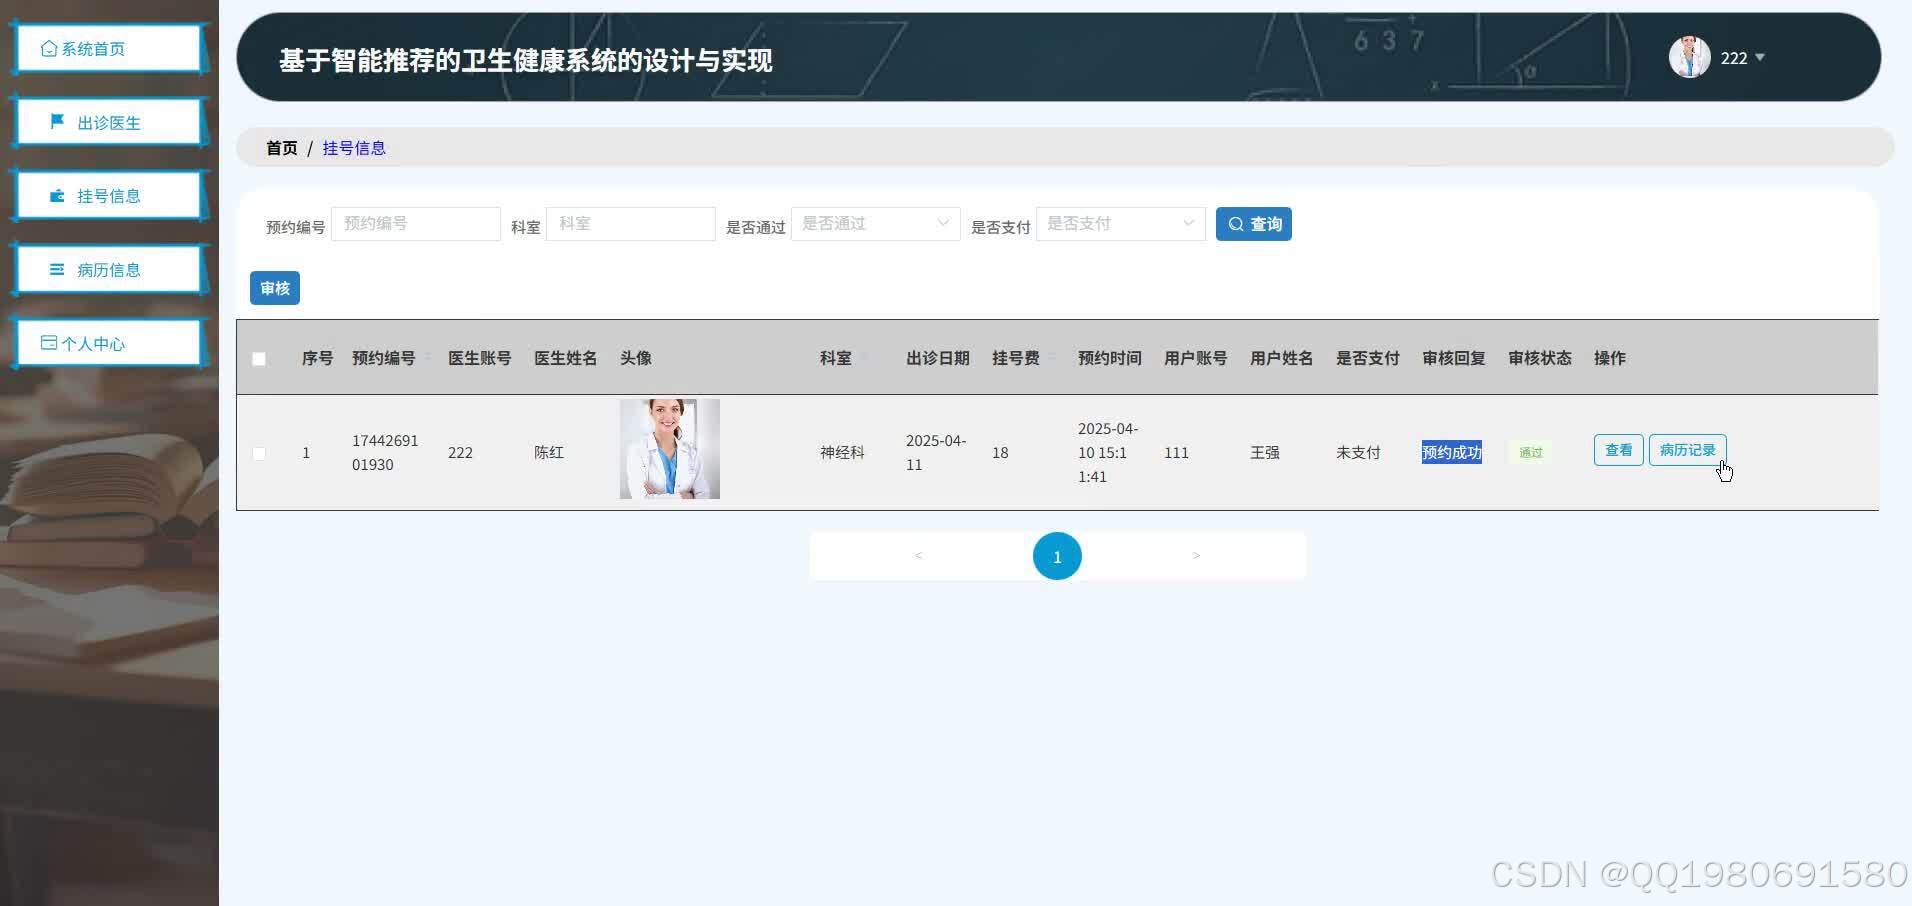Click the 病历记录 button
The height and width of the screenshot is (906, 1912).
1687,450
